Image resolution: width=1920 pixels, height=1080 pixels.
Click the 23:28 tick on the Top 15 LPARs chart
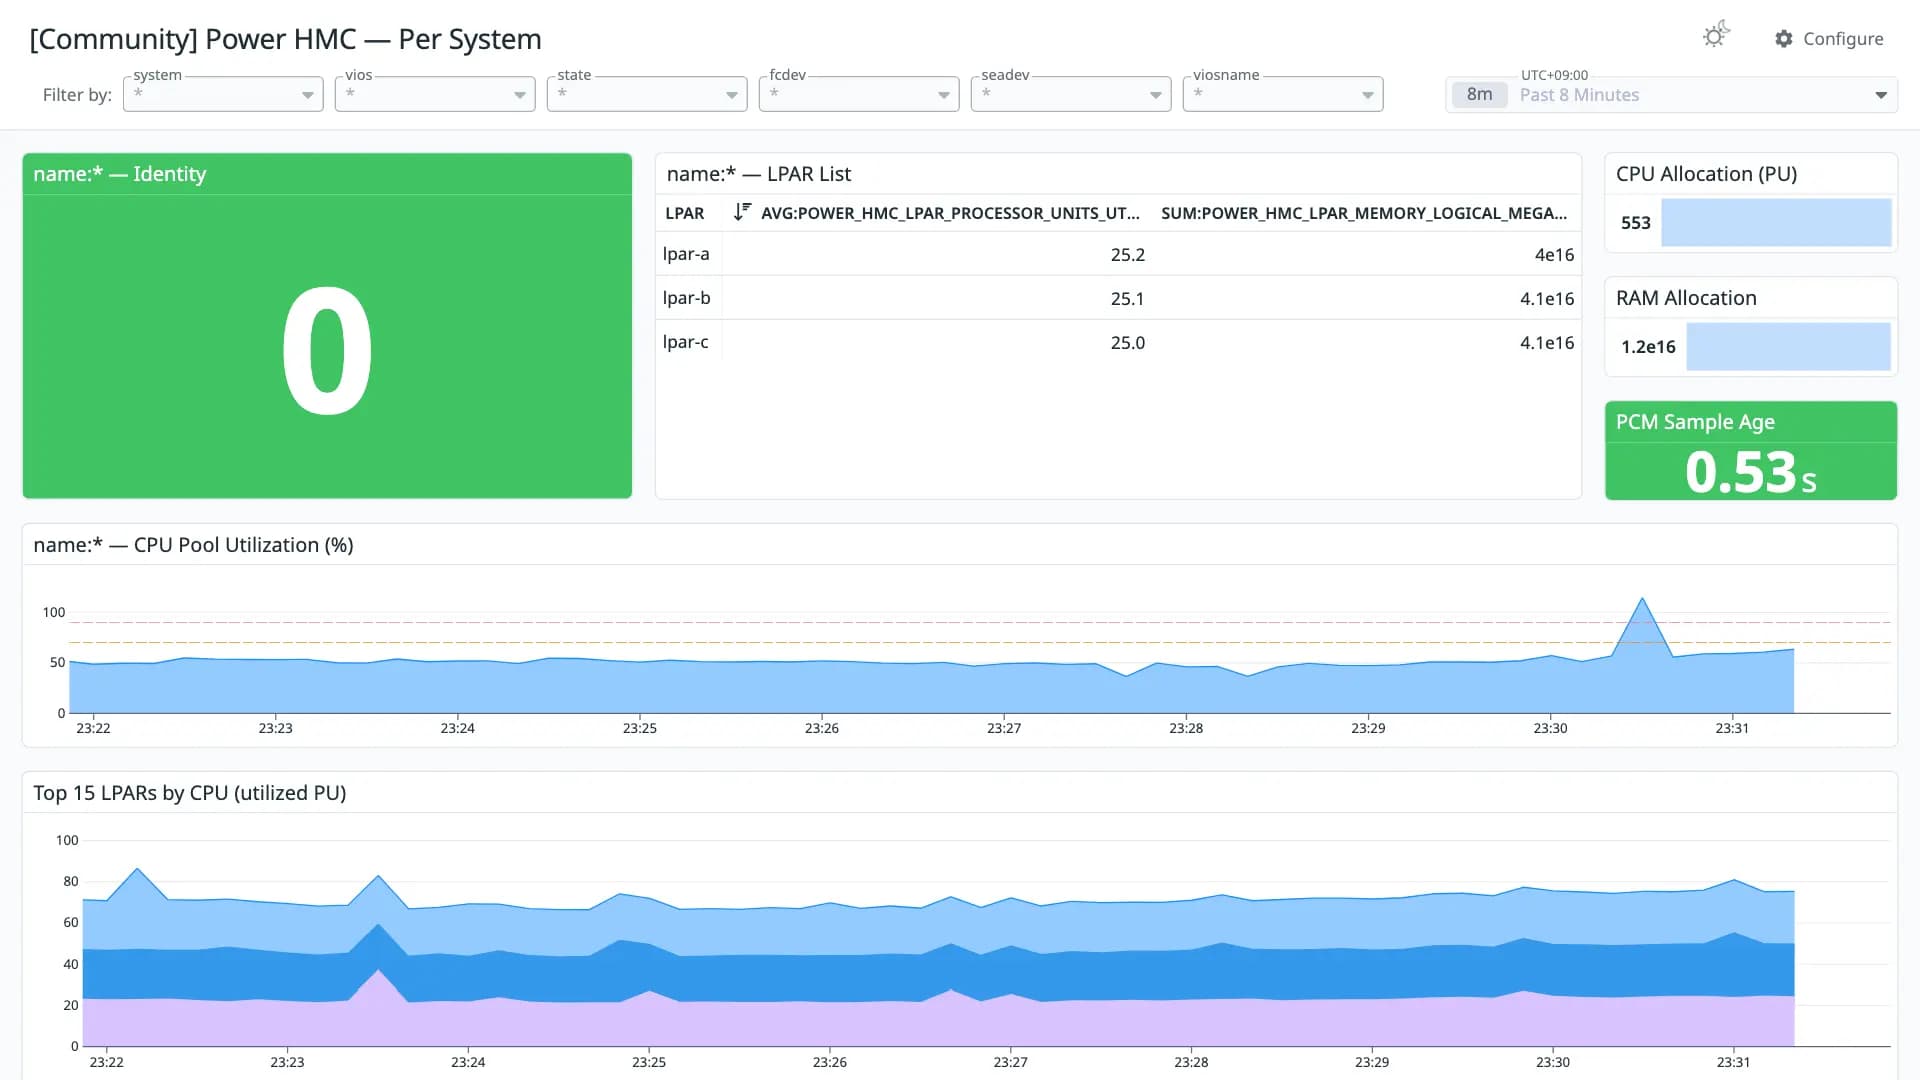tap(1191, 1062)
